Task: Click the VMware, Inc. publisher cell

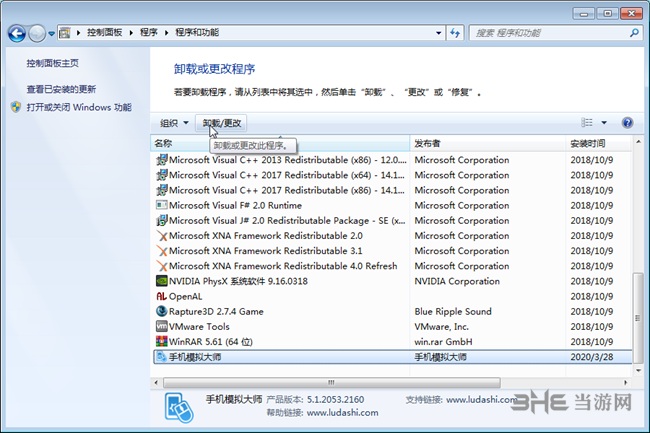Action: pyautogui.click(x=441, y=327)
